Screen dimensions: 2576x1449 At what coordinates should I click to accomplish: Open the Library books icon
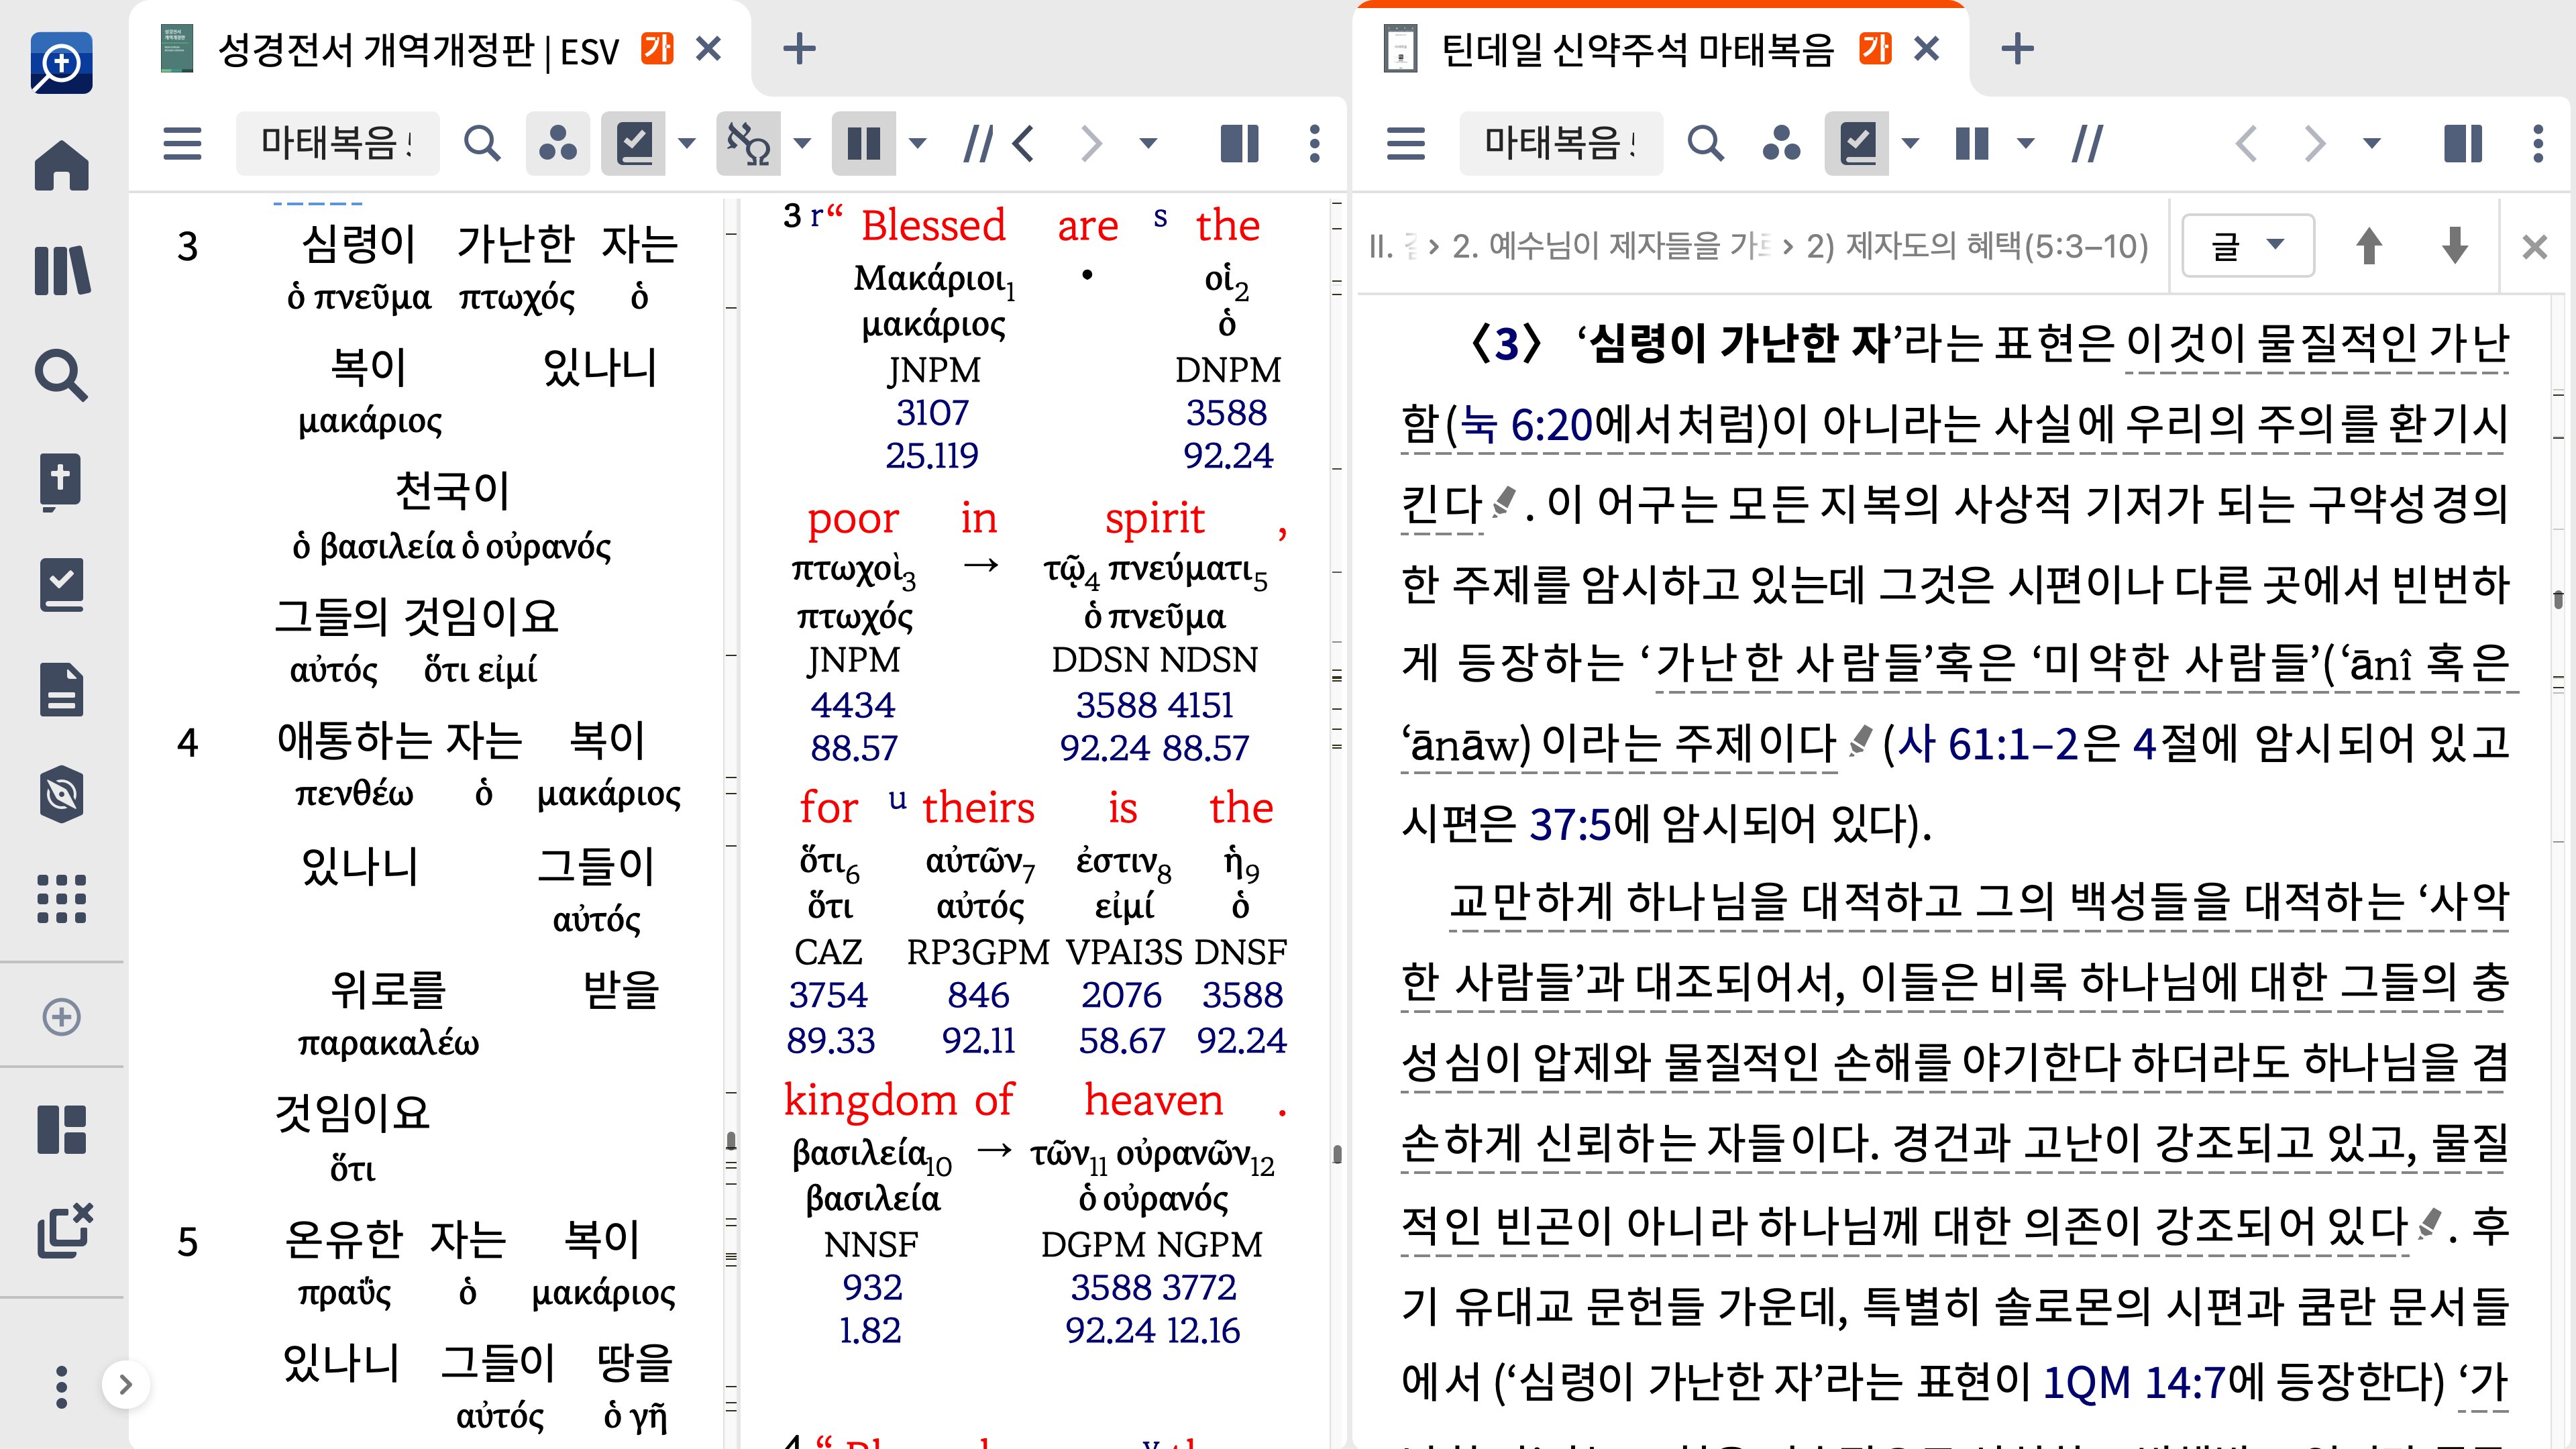point(61,270)
